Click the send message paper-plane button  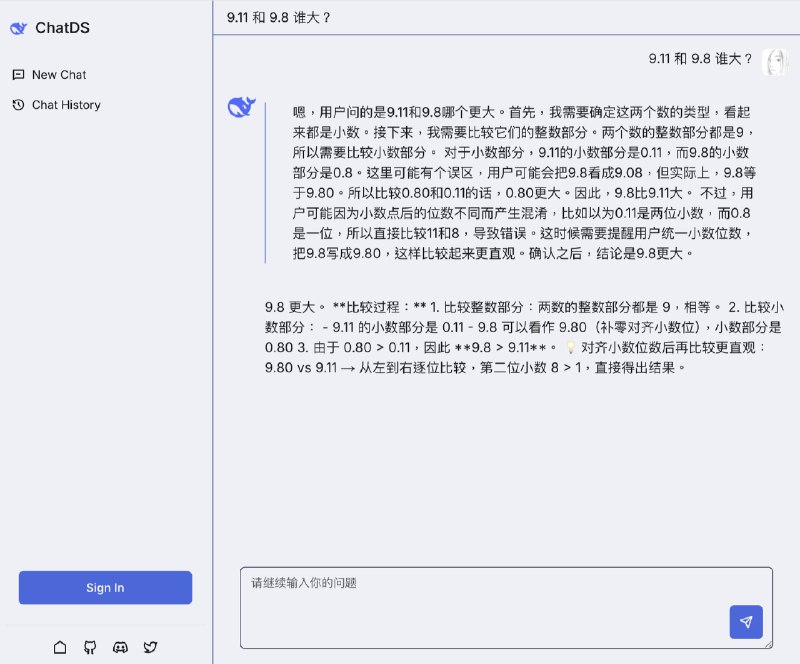click(x=746, y=622)
